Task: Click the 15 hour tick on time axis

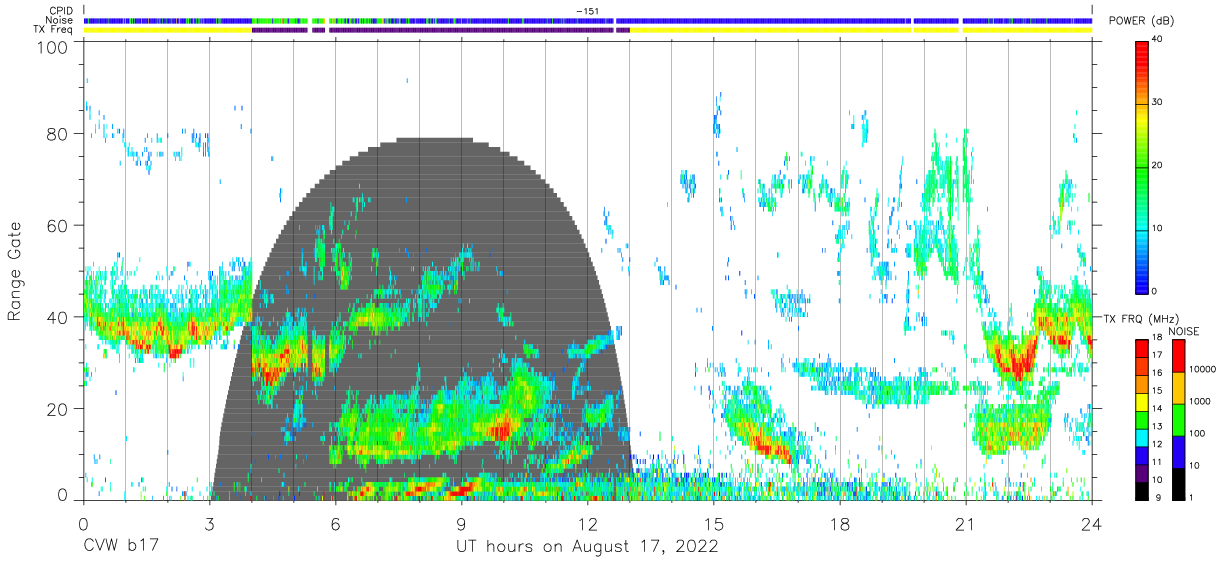Action: tap(713, 523)
